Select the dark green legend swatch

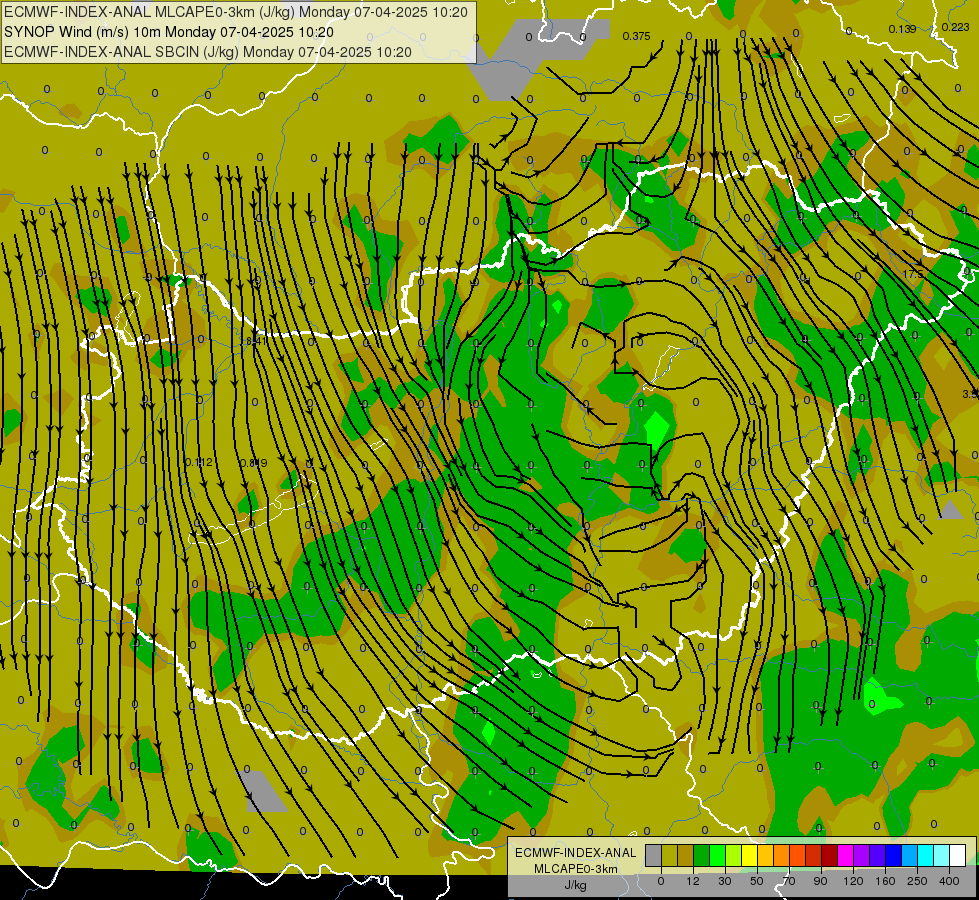pyautogui.click(x=702, y=856)
